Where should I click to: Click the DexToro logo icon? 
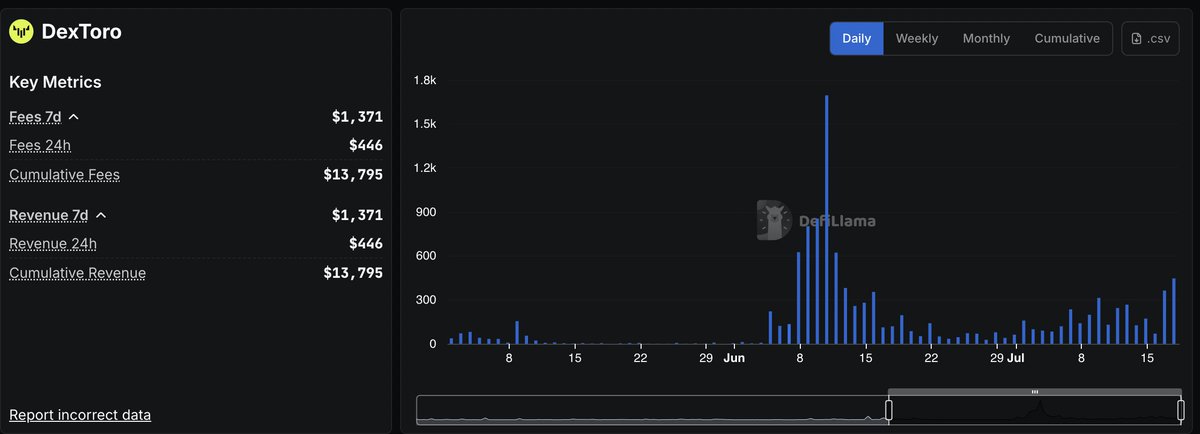(x=21, y=32)
